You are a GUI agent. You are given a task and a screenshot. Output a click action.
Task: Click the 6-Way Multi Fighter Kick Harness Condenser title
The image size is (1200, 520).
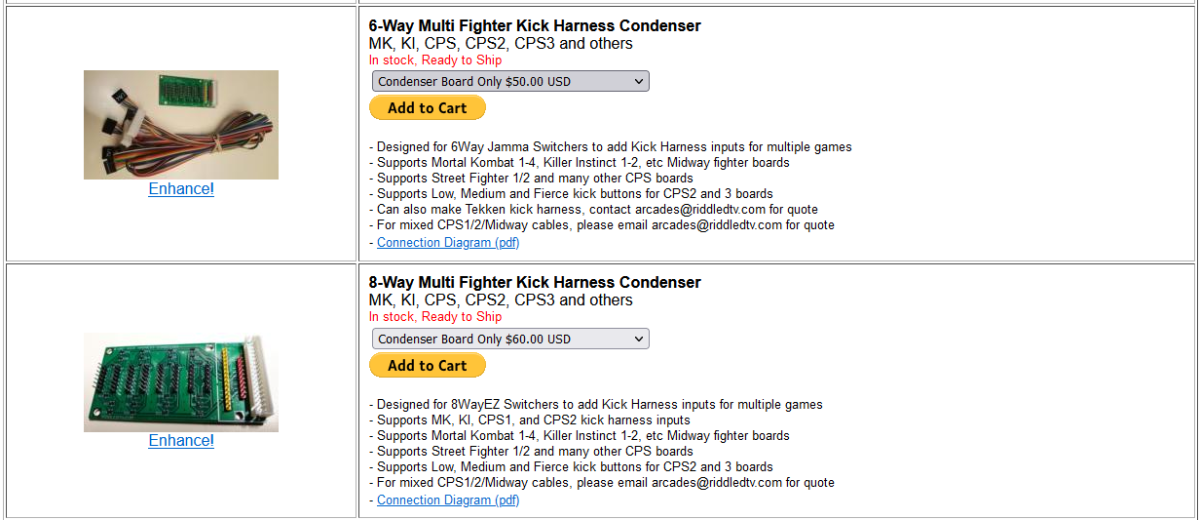[535, 26]
